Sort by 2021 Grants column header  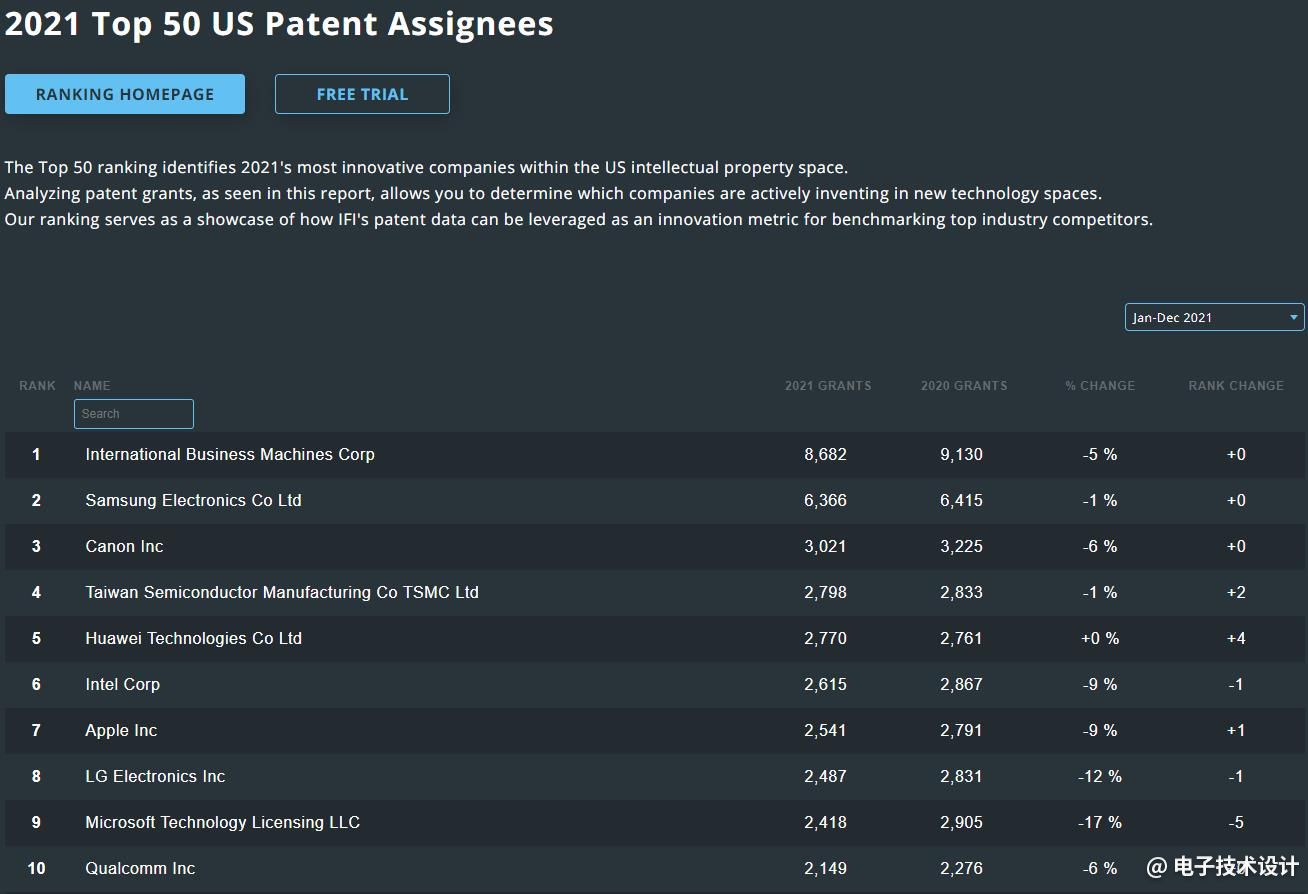827,386
